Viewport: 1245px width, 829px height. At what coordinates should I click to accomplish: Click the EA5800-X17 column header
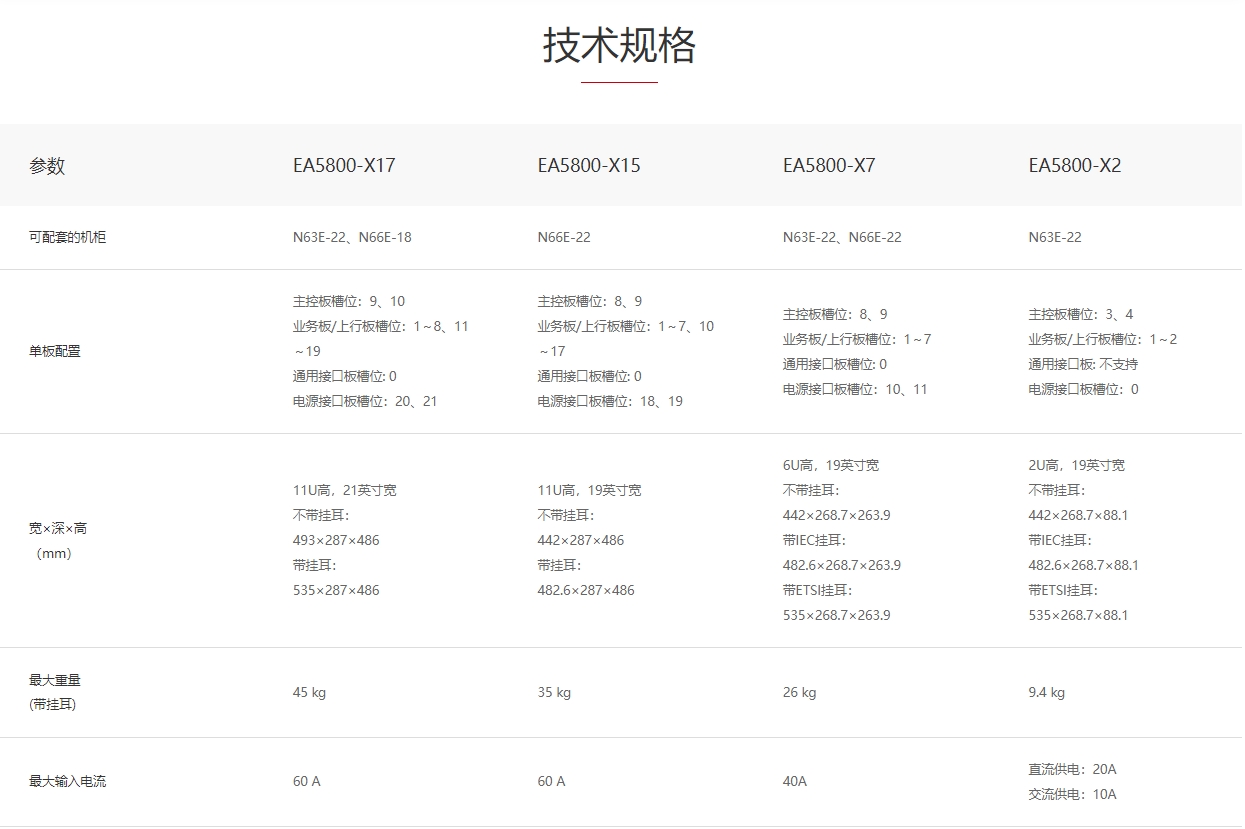344,166
